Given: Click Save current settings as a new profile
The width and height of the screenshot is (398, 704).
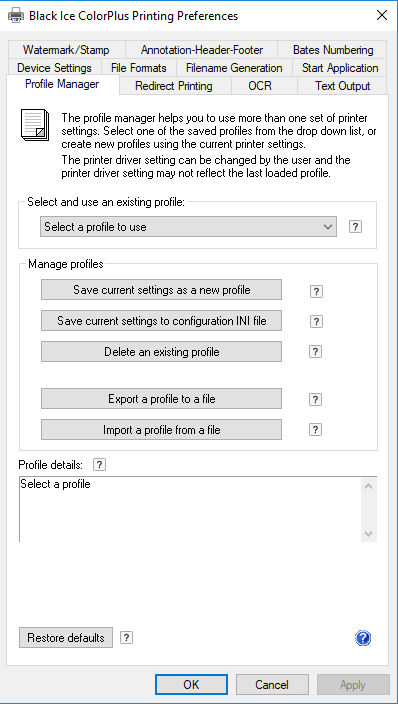Looking at the screenshot, I should pos(162,290).
